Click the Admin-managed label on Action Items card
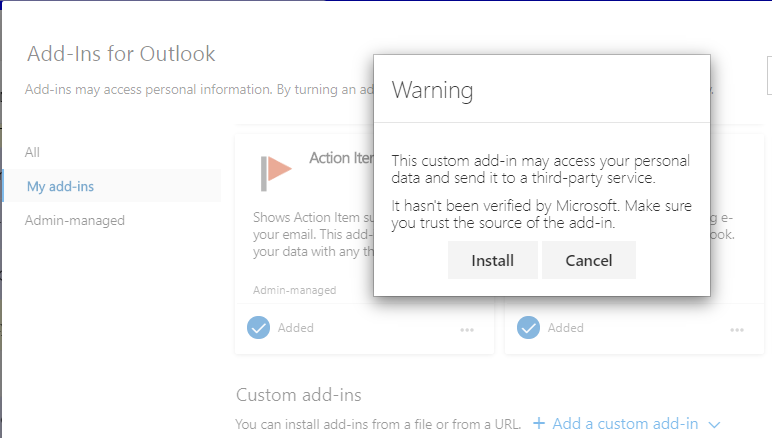The image size is (772, 438). (294, 290)
